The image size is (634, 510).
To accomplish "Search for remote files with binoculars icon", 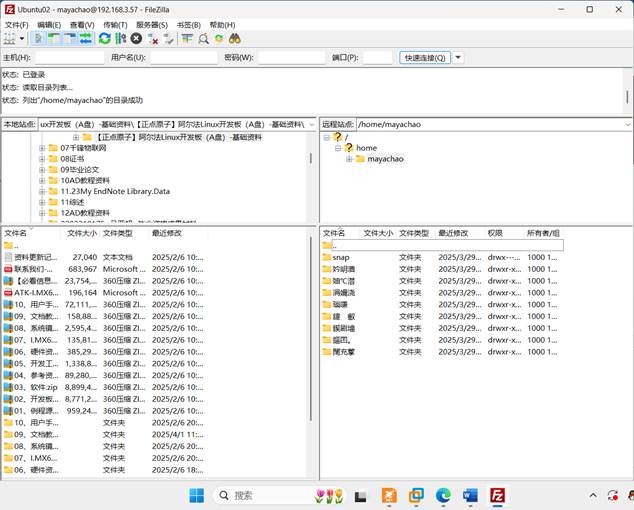I will pos(235,39).
